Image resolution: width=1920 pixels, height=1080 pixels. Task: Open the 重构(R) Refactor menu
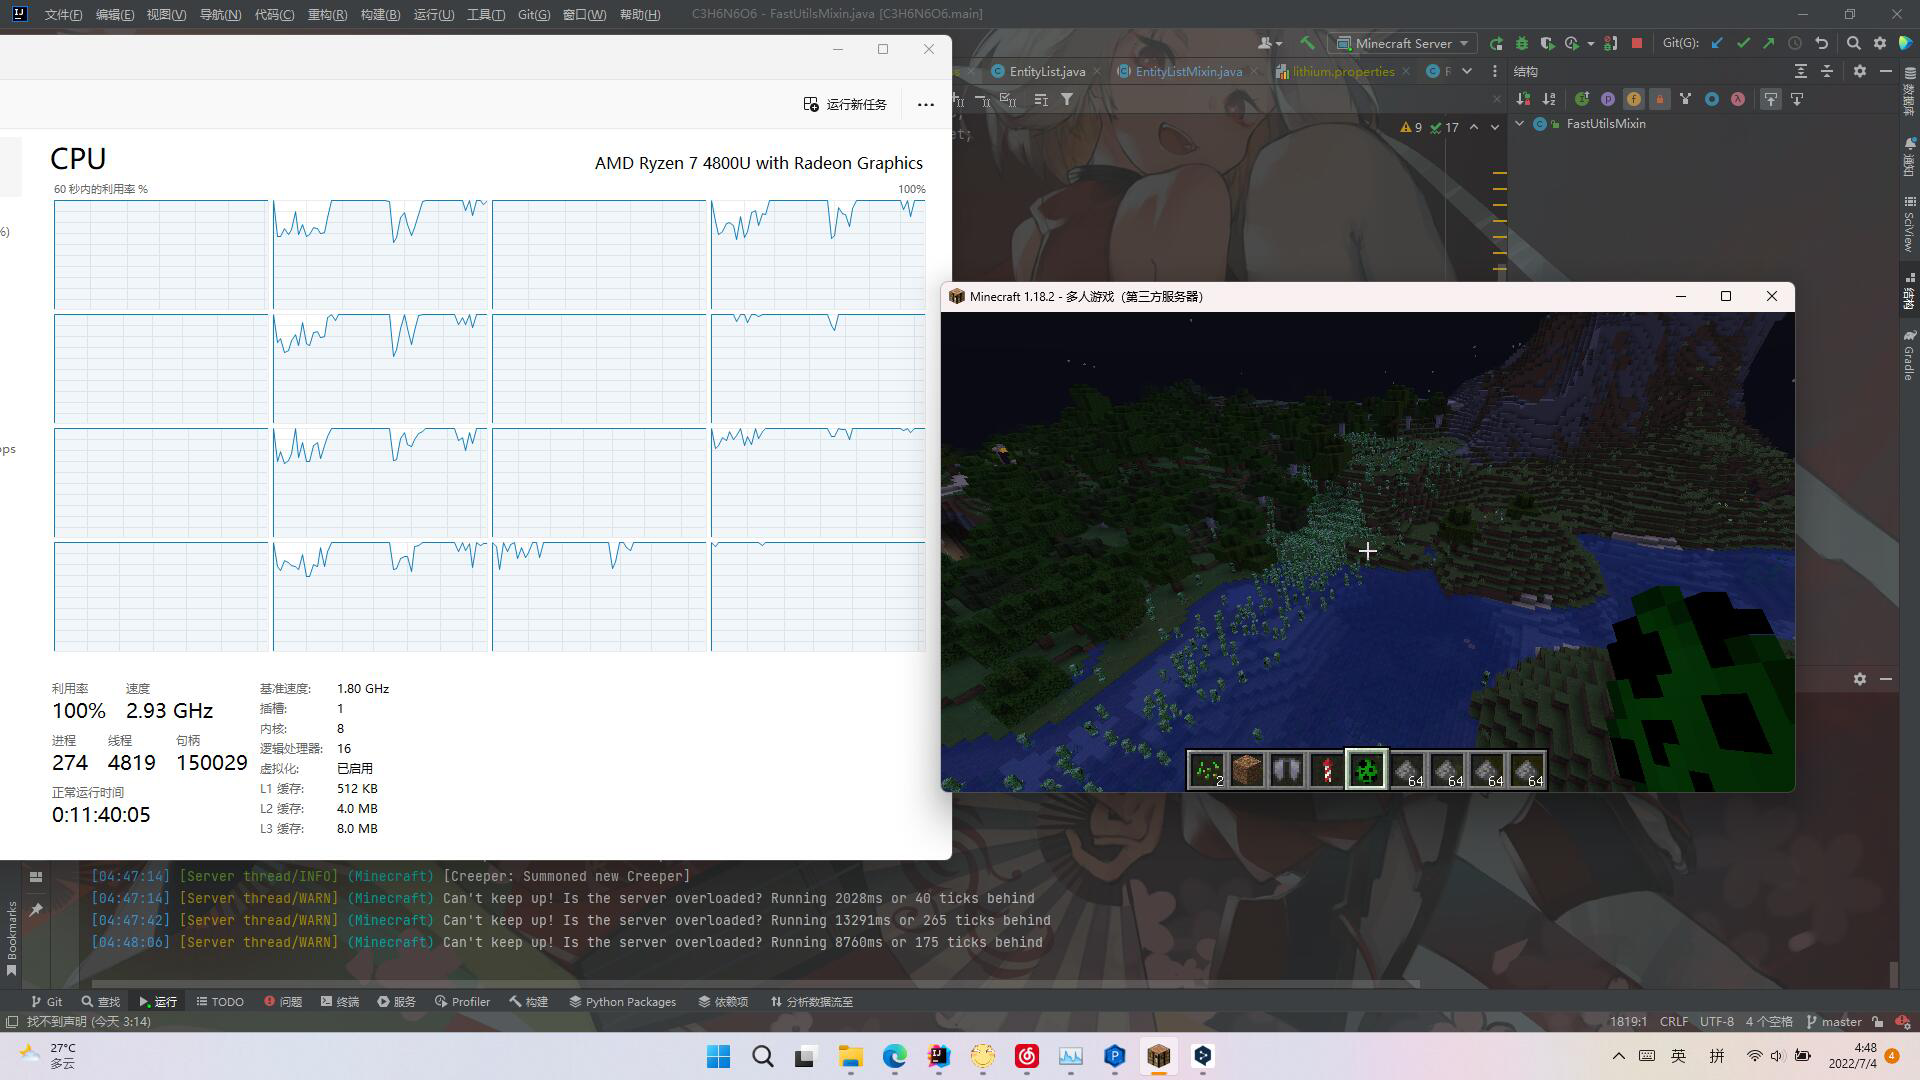click(x=327, y=14)
